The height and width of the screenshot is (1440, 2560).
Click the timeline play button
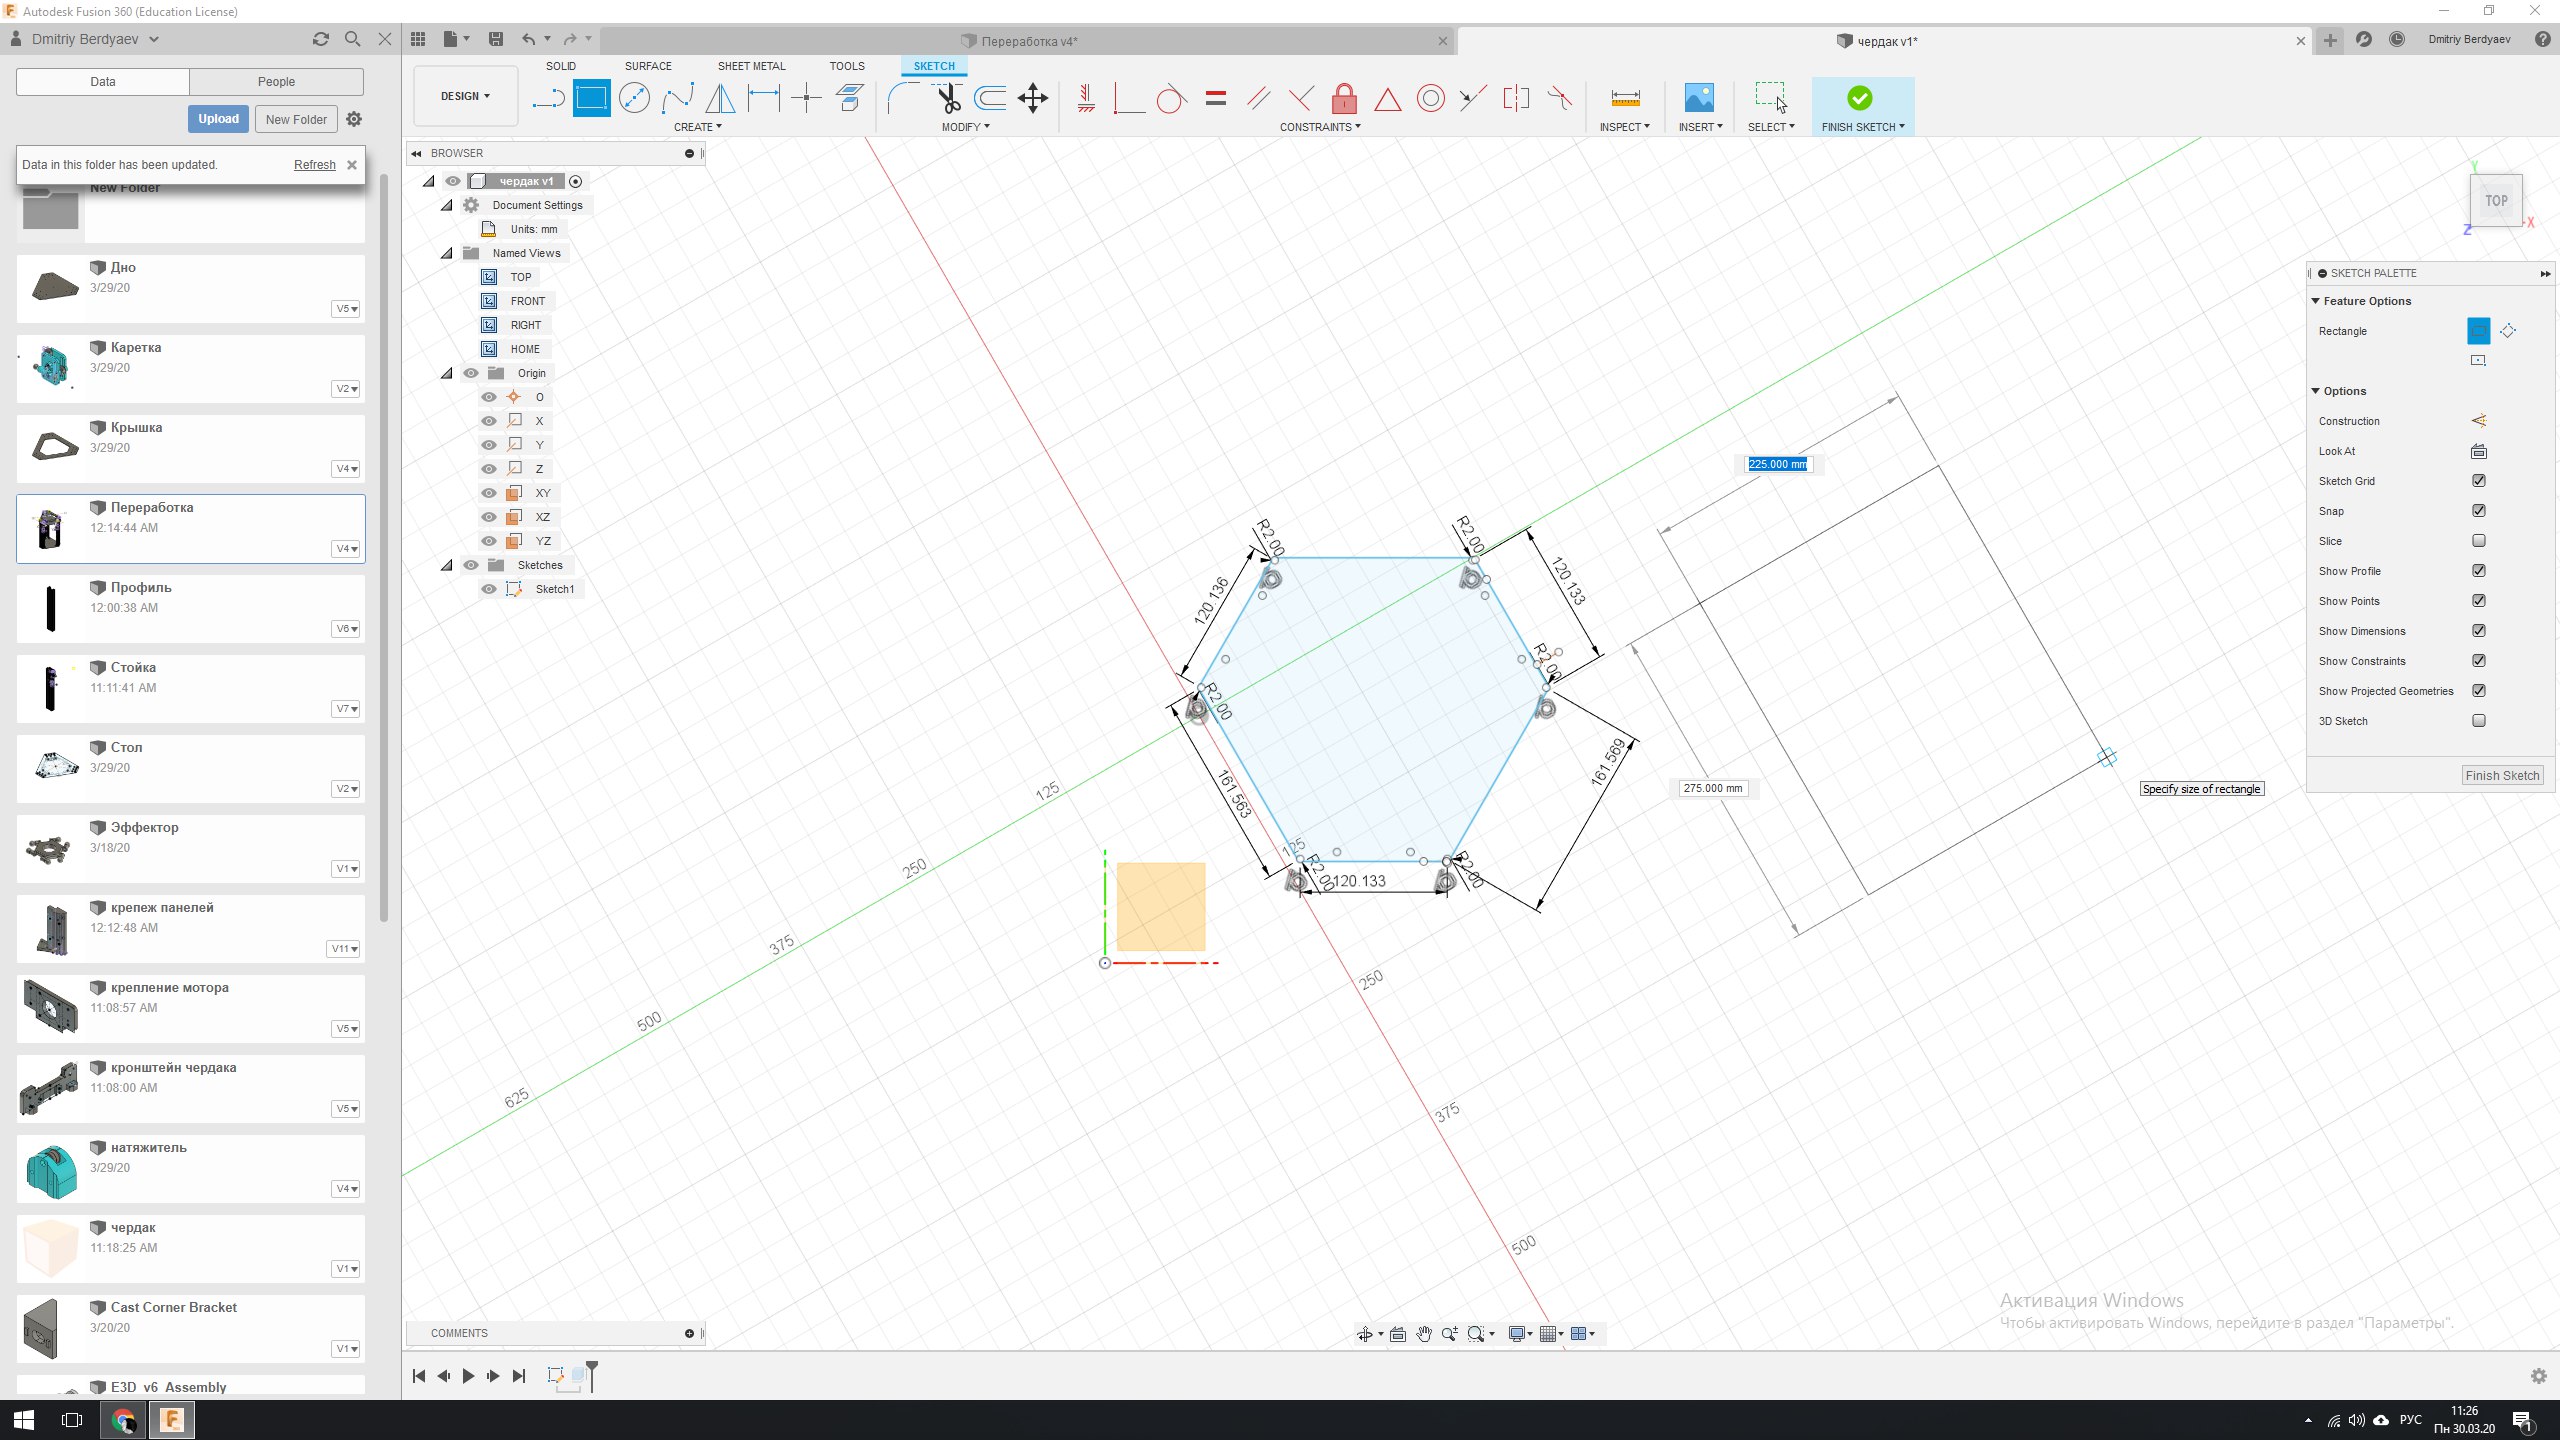468,1376
